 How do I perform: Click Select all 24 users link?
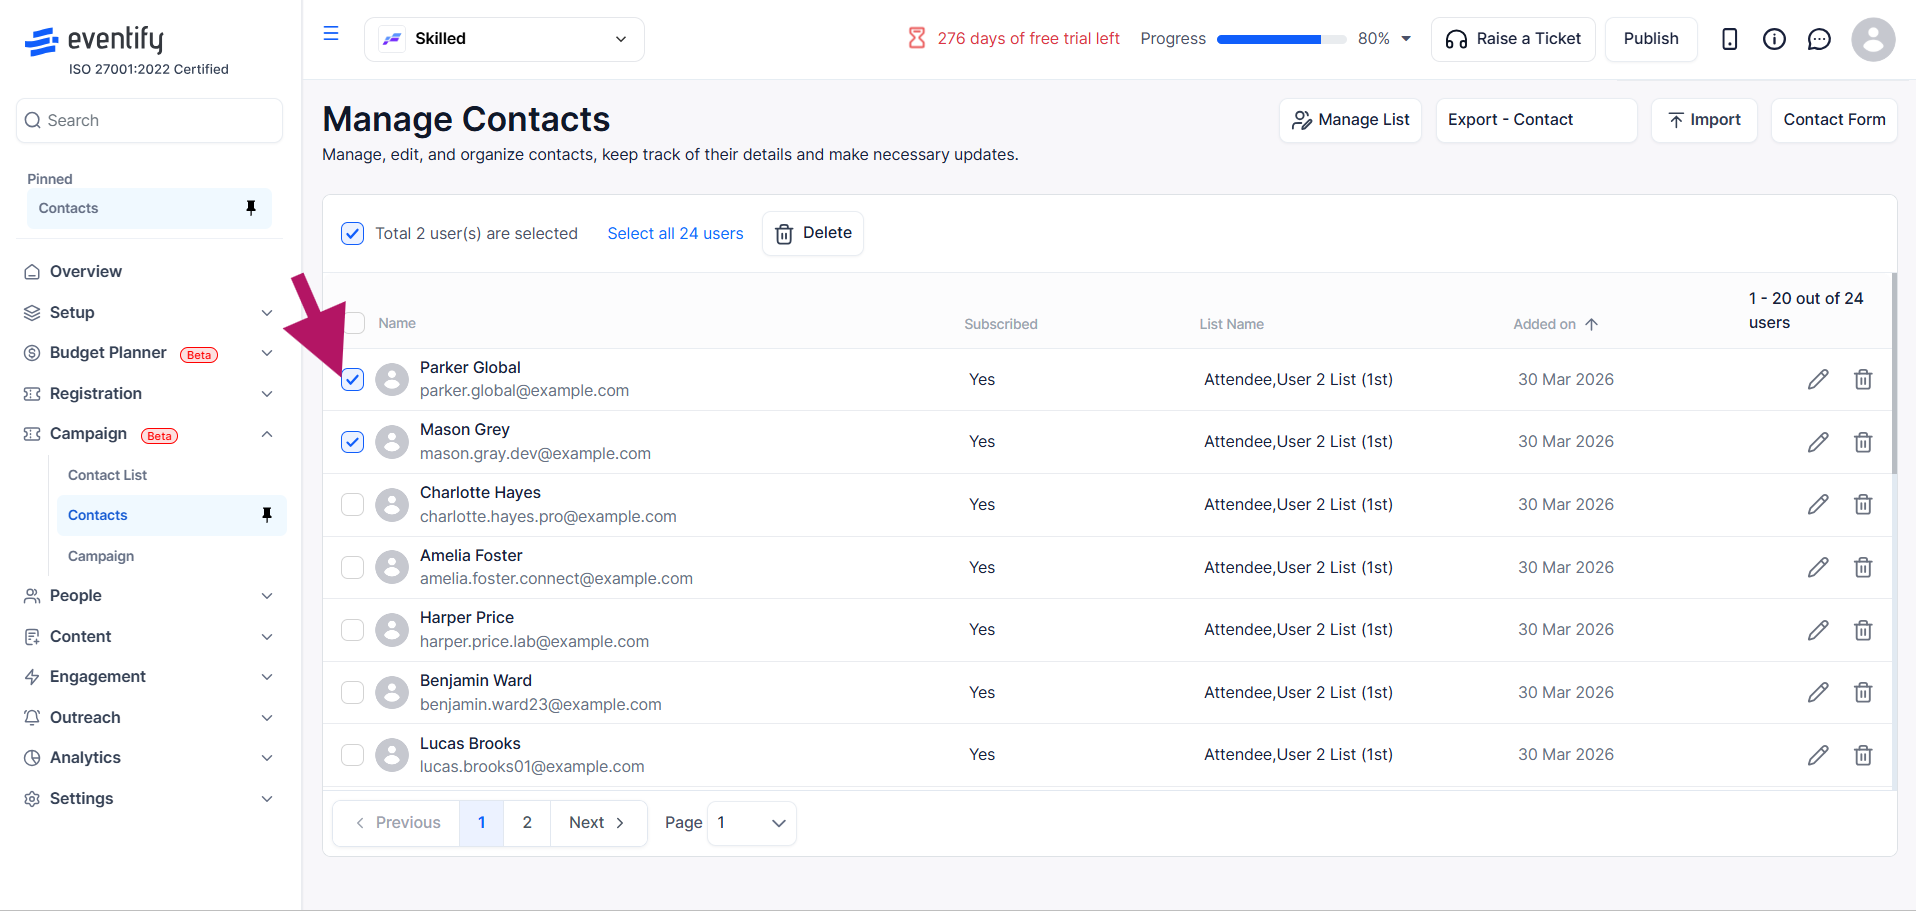pyautogui.click(x=675, y=233)
